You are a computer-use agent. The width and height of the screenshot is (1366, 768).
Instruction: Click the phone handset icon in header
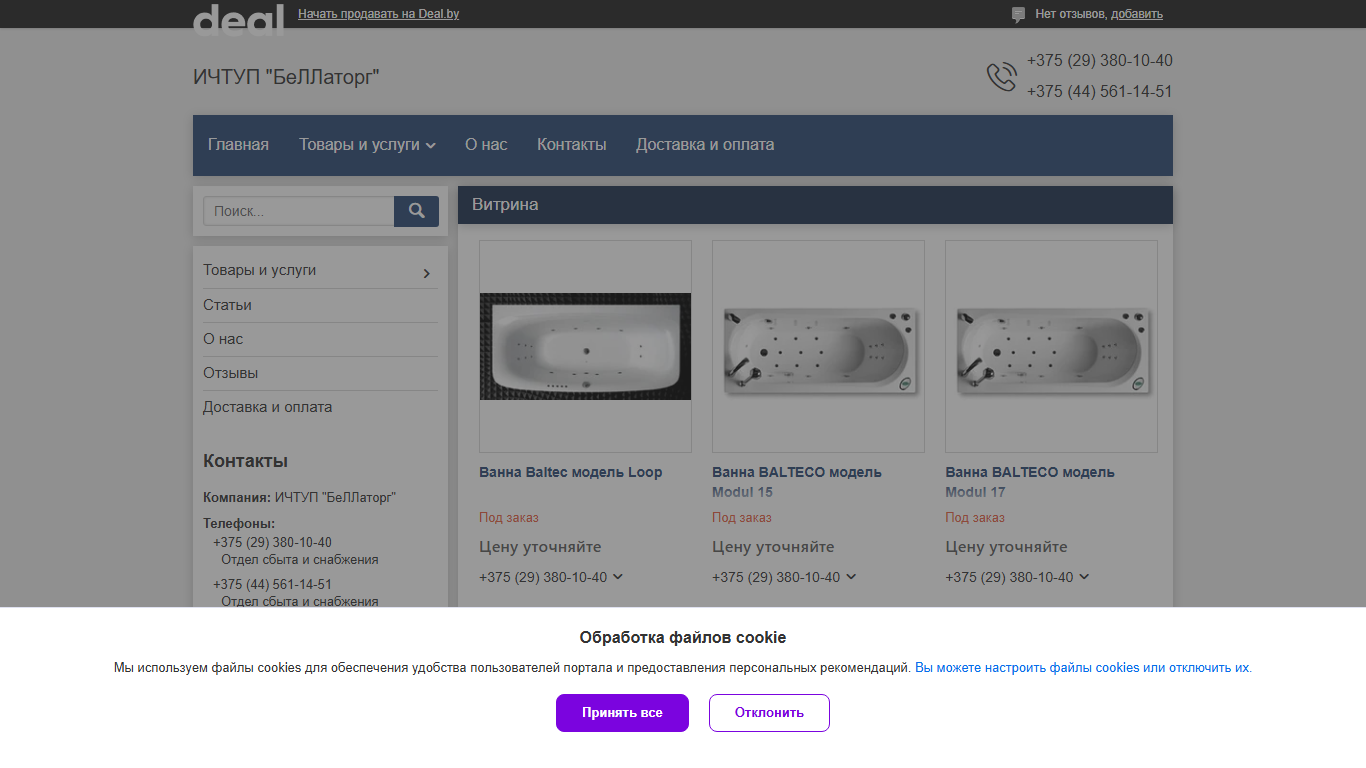coord(1001,76)
